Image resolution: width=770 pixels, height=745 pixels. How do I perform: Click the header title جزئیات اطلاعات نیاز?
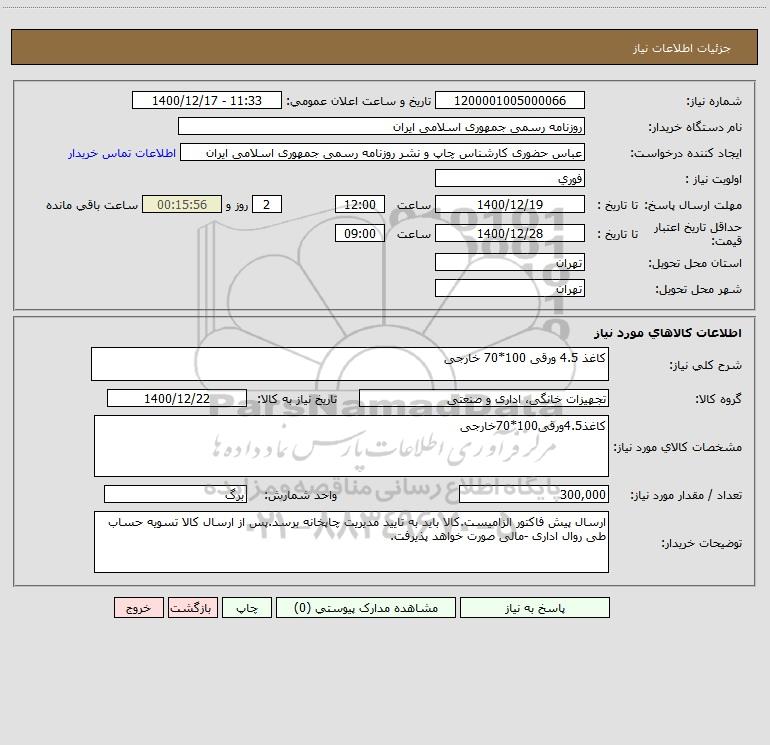pyautogui.click(x=682, y=48)
